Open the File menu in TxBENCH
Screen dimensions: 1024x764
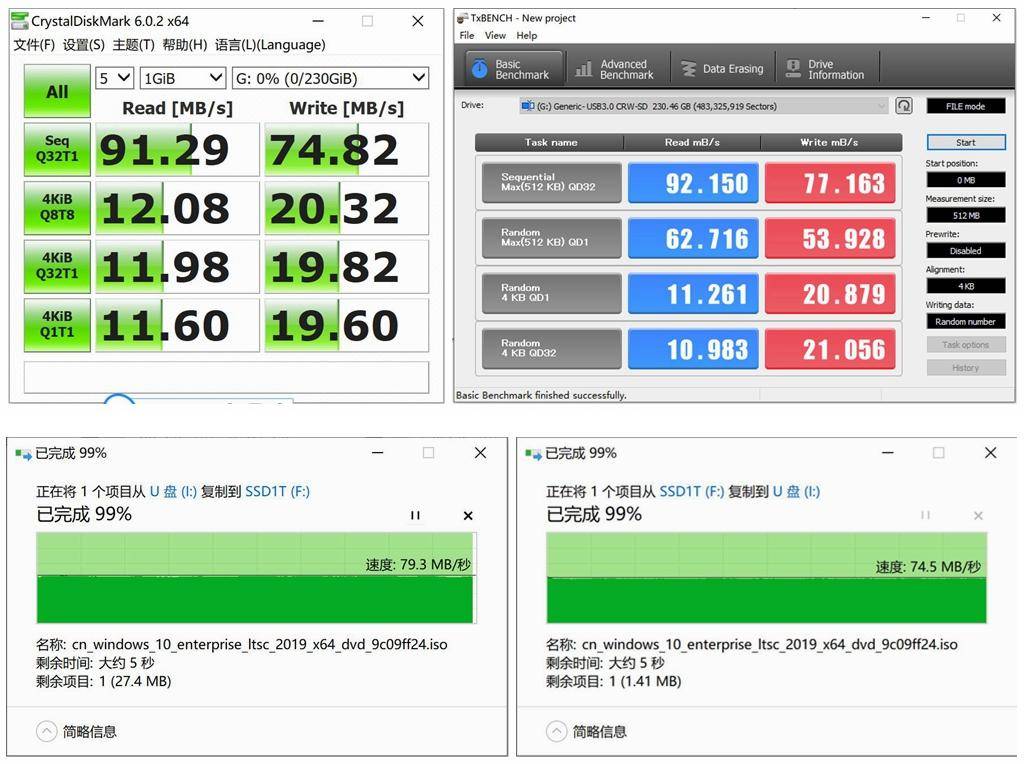point(467,35)
